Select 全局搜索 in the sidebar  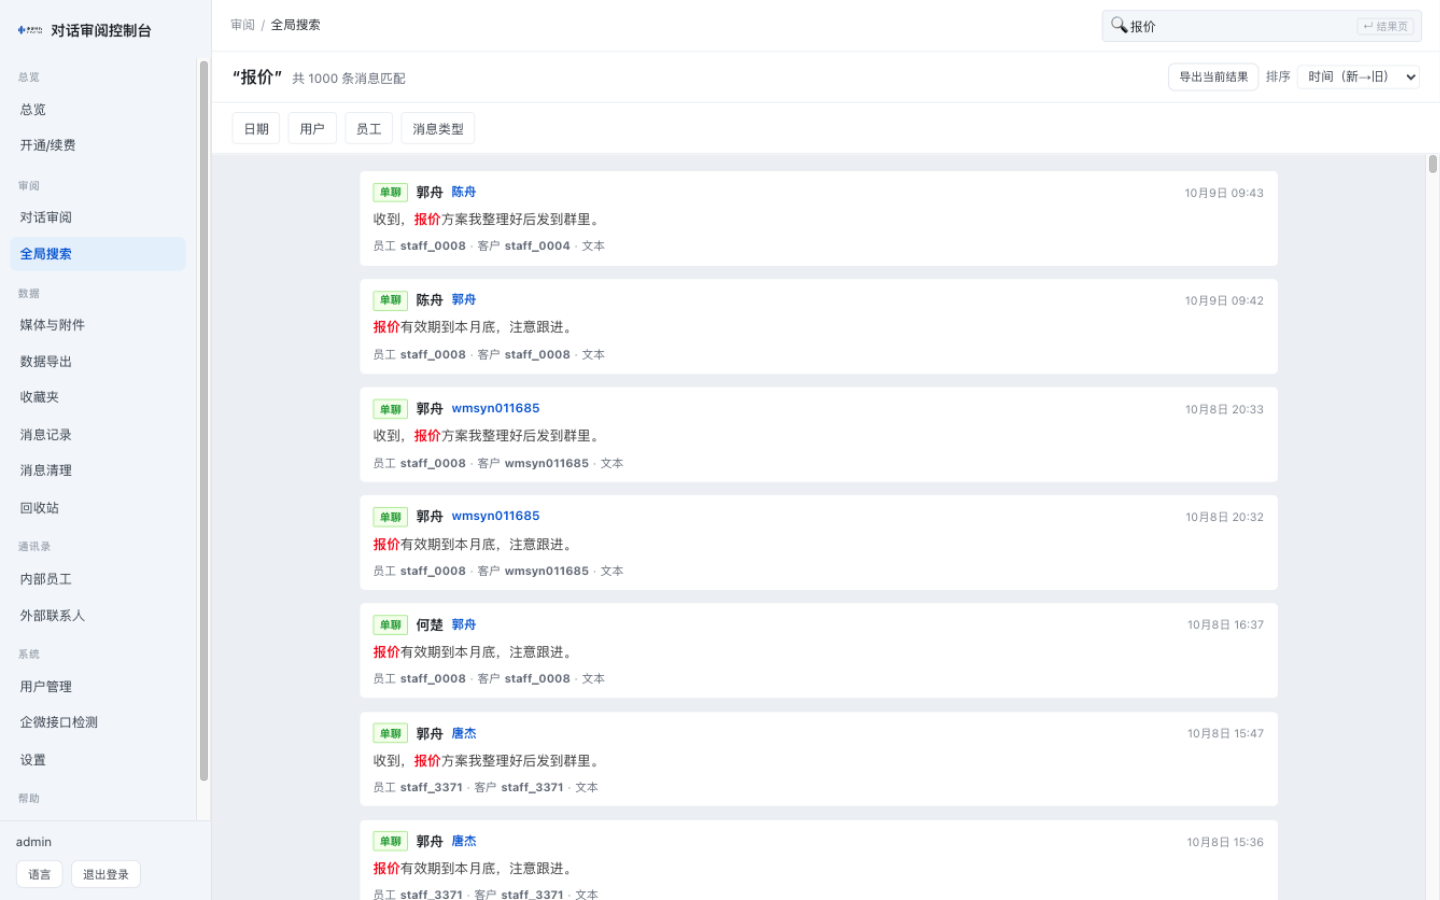pos(98,254)
